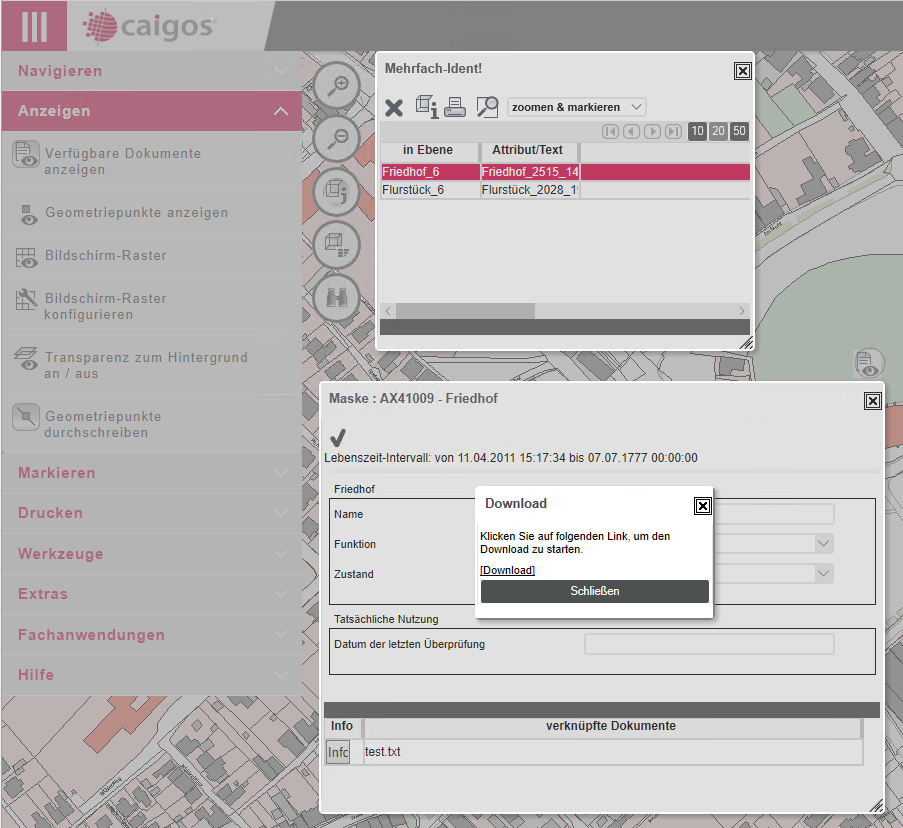Click the binoculars search map button
Viewport: 903px width, 828px height.
(337, 297)
